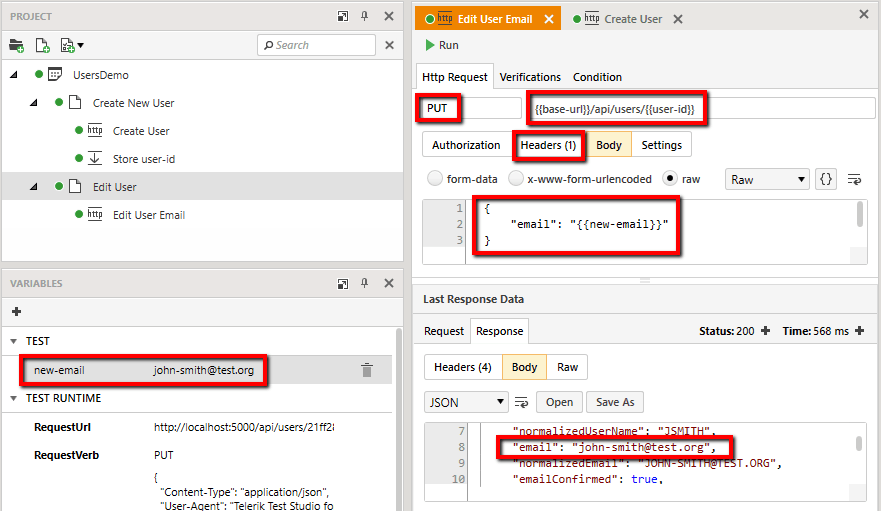
Task: Collapse the TEST variables section
Action: coord(13,341)
